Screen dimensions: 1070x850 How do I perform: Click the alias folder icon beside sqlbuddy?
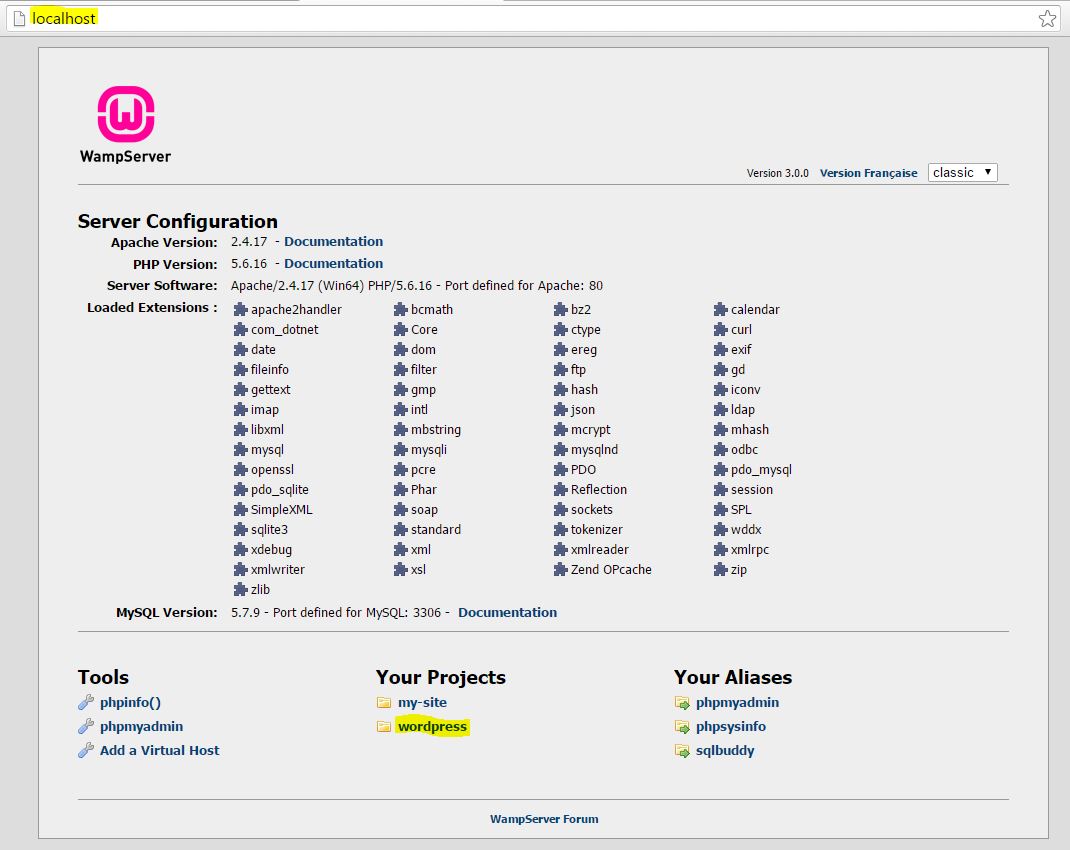(682, 751)
